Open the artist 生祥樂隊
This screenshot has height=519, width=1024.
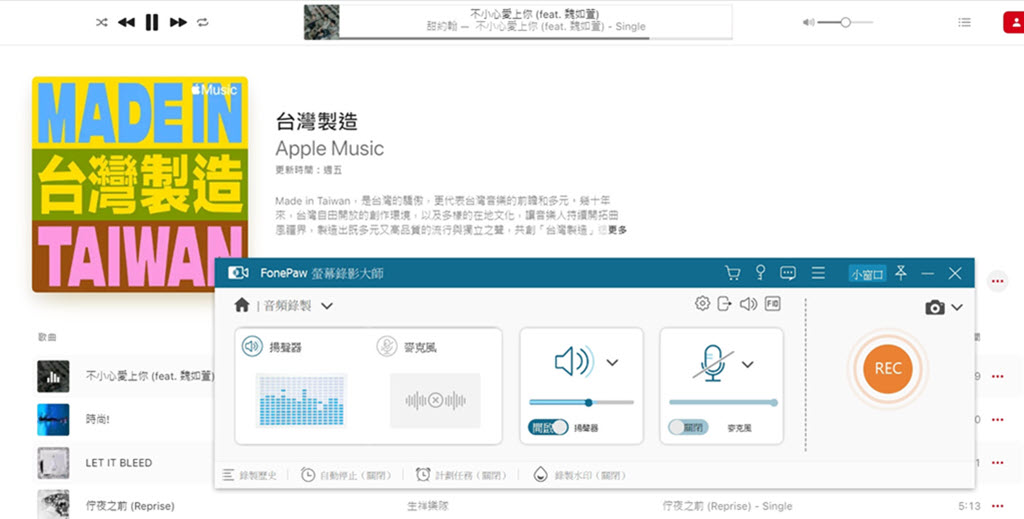428,505
